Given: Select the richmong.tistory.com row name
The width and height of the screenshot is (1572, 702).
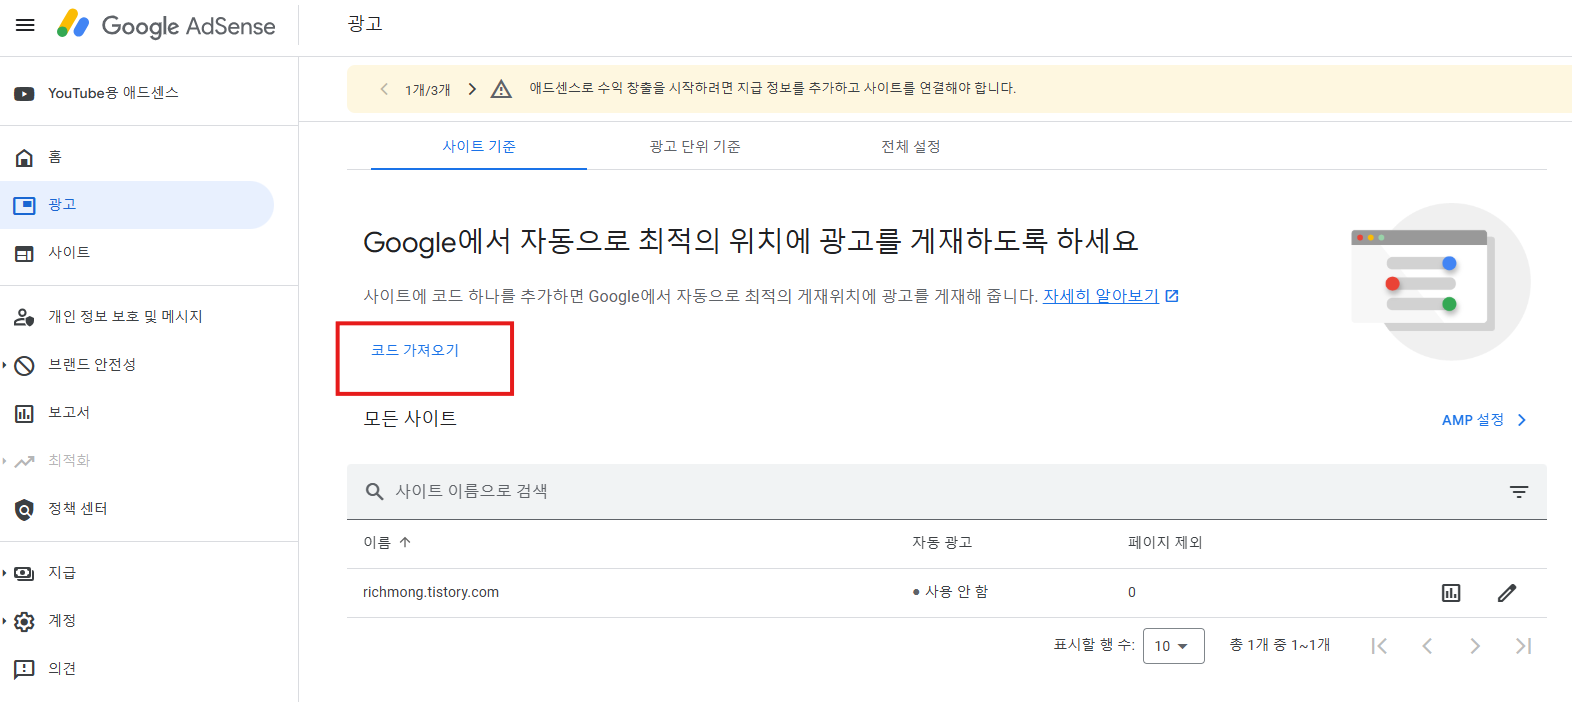Looking at the screenshot, I should pos(431,593).
